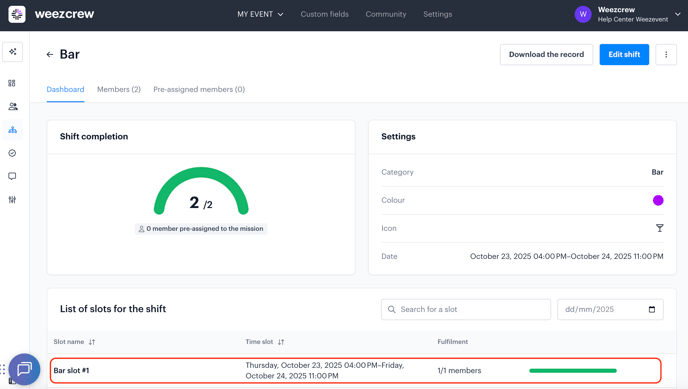The height and width of the screenshot is (389, 688).
Task: Click the magnifier icon in slot search
Action: point(391,309)
